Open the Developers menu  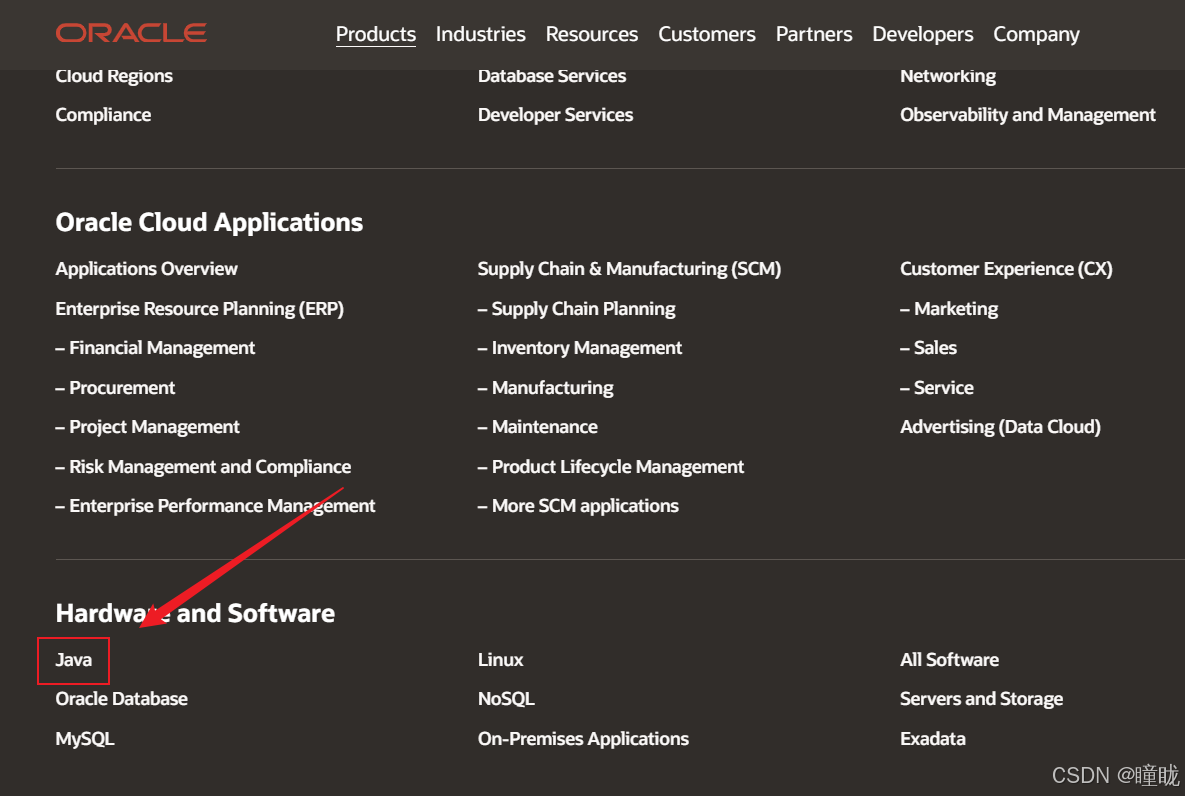[x=923, y=34]
